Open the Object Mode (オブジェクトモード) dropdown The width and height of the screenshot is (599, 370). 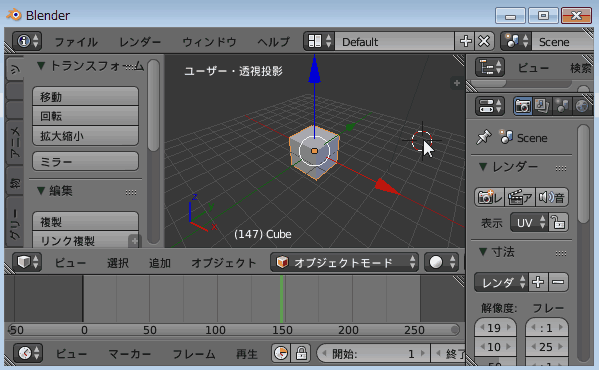[x=344, y=262]
